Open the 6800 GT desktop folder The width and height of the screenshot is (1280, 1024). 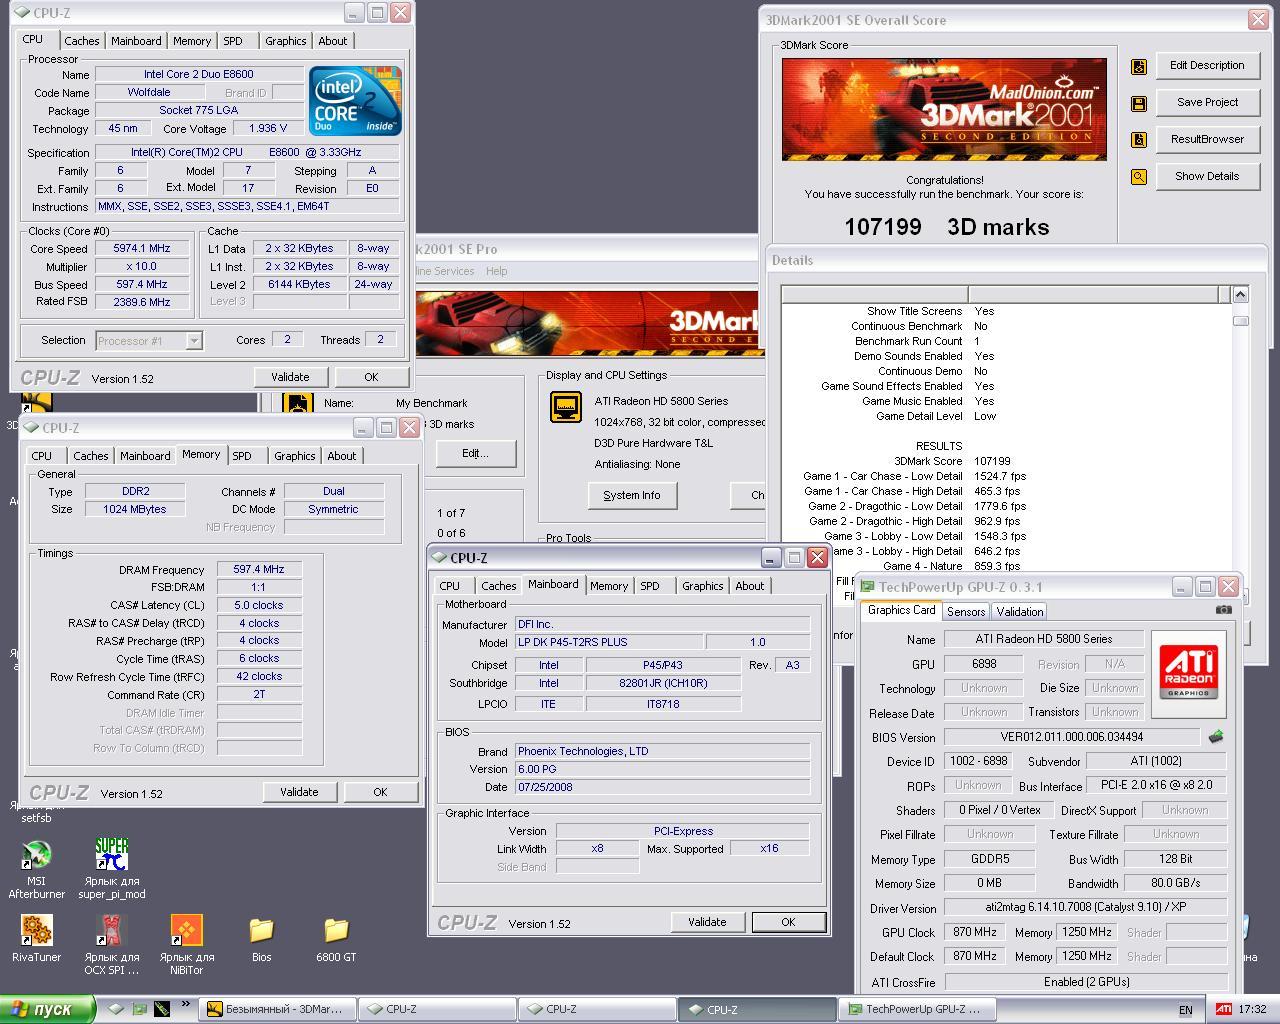coord(336,940)
